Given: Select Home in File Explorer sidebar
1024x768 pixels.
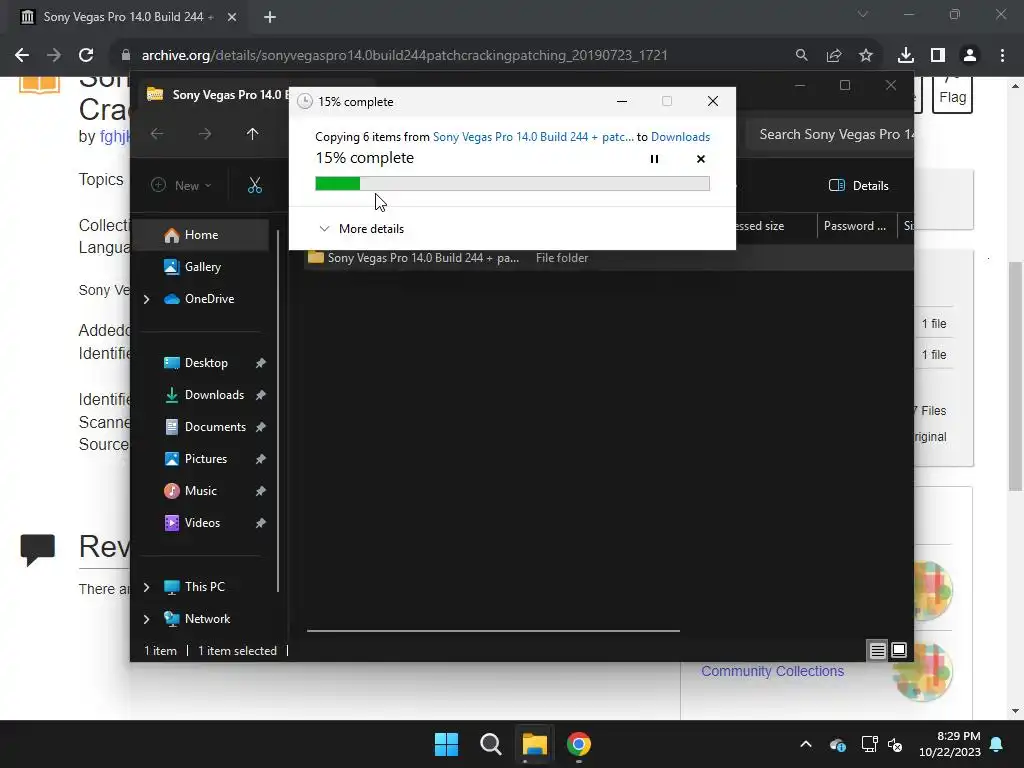Looking at the screenshot, I should coord(200,234).
